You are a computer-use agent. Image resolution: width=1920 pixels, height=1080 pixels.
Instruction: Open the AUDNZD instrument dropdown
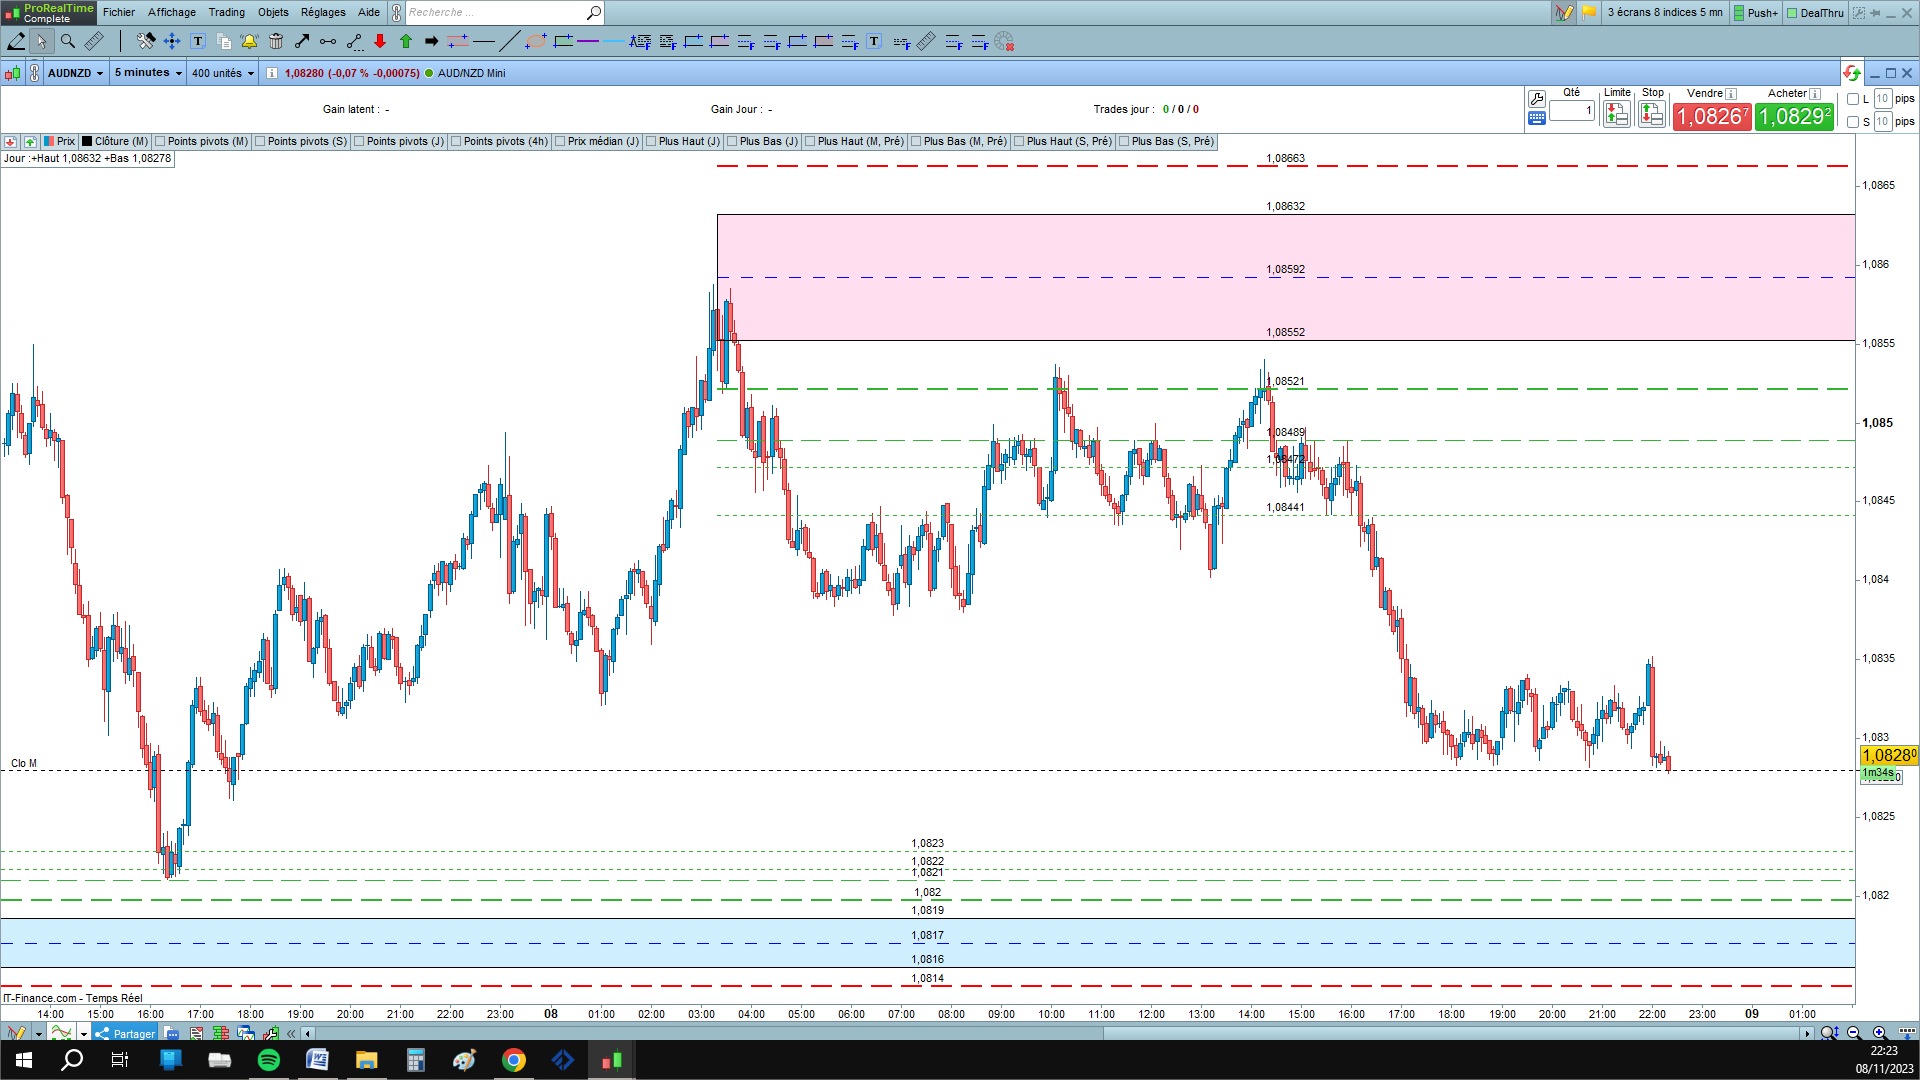[x=76, y=73]
